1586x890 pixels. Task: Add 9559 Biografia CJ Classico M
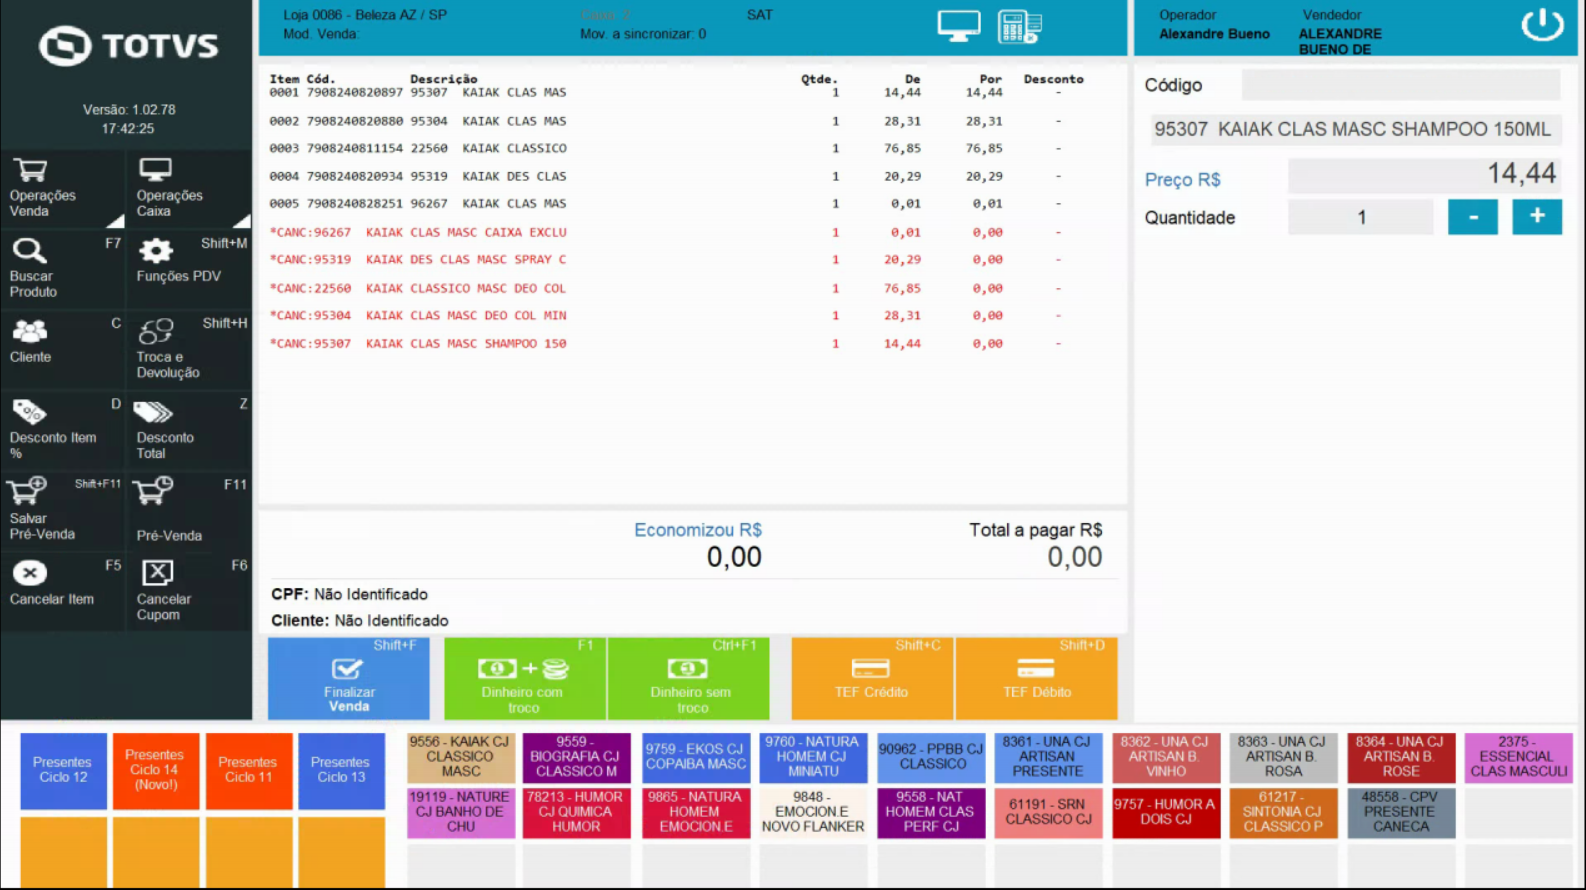tap(576, 758)
